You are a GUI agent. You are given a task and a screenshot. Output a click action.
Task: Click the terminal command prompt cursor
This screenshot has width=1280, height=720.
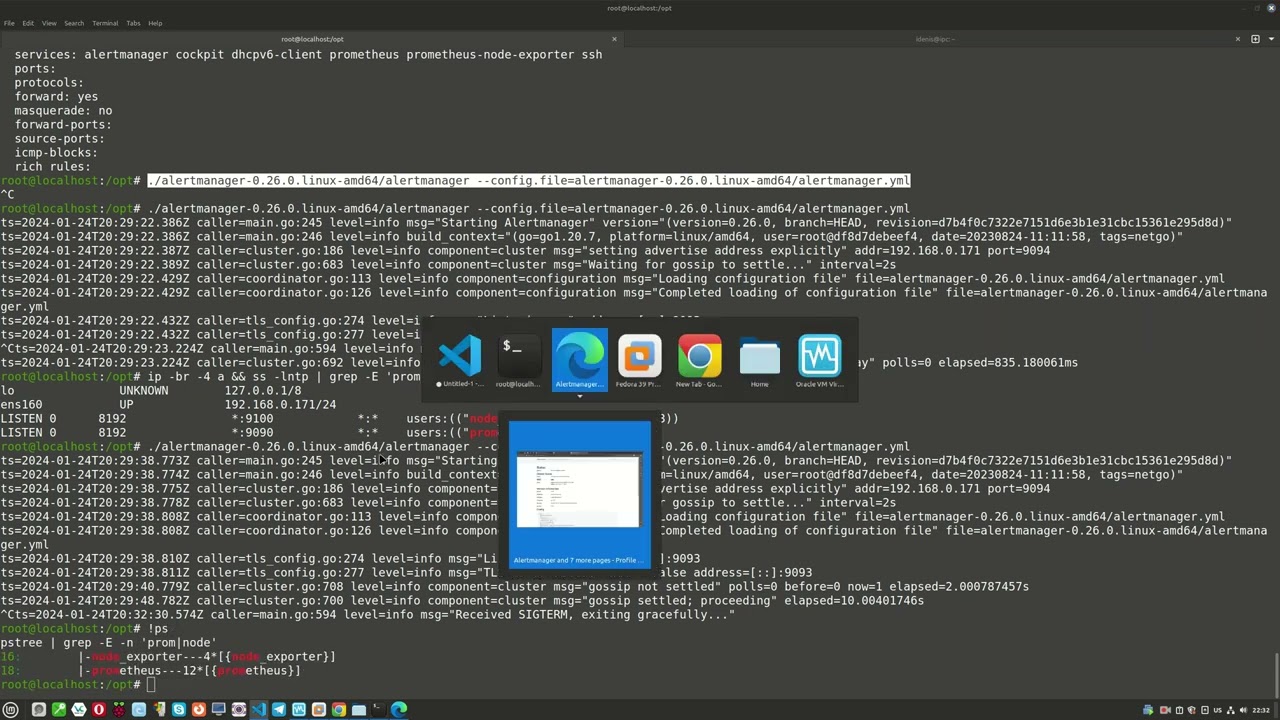(x=151, y=685)
